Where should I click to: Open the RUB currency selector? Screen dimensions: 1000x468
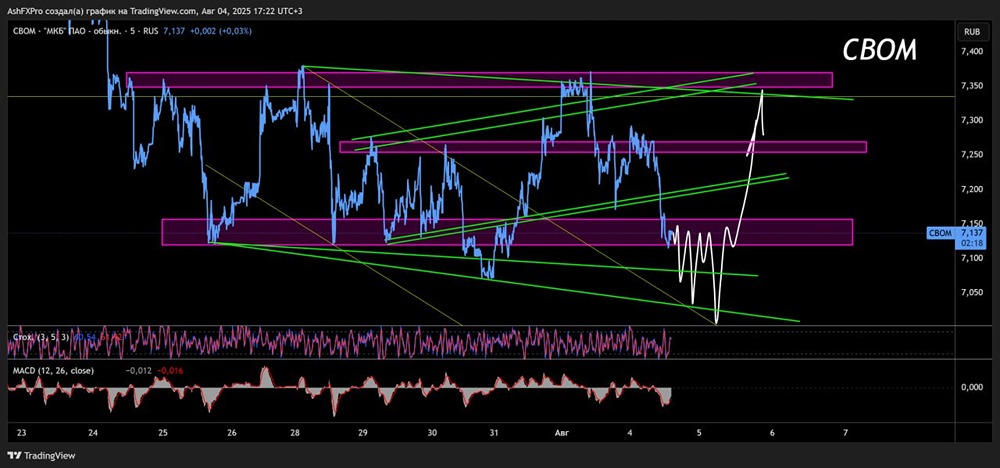[x=972, y=31]
